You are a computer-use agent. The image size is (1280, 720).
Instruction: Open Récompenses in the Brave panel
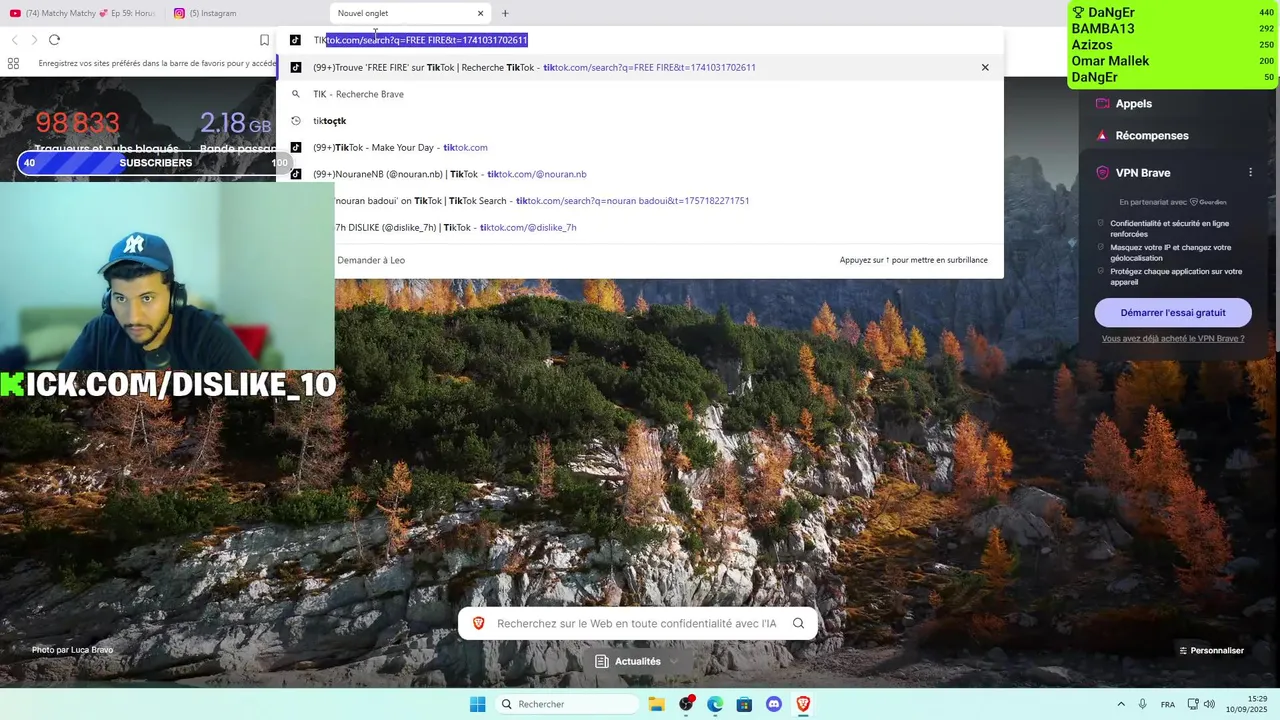pos(1152,135)
